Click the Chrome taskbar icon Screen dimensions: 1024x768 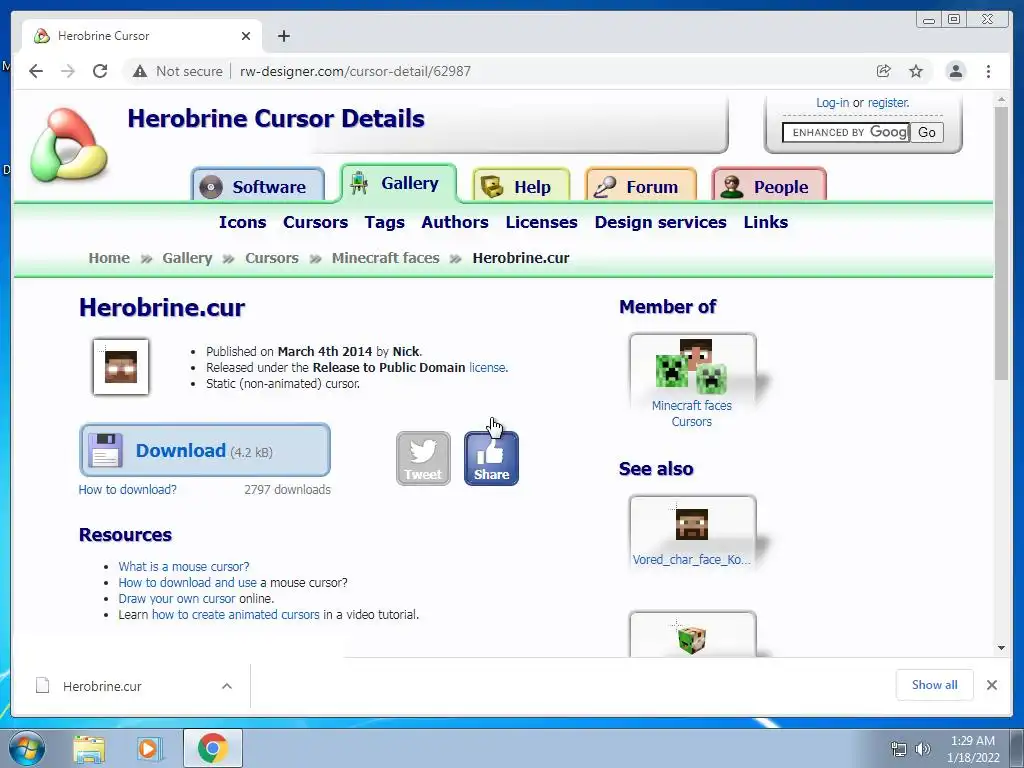(x=212, y=748)
